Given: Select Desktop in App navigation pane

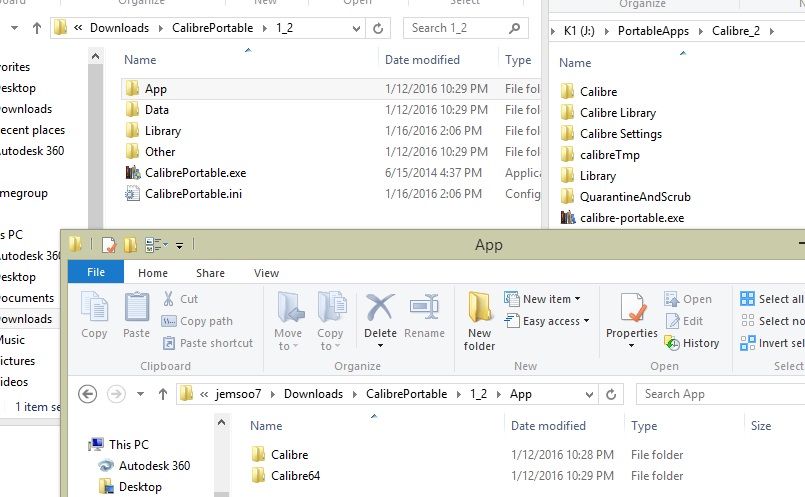Looking at the screenshot, I should [x=140, y=487].
